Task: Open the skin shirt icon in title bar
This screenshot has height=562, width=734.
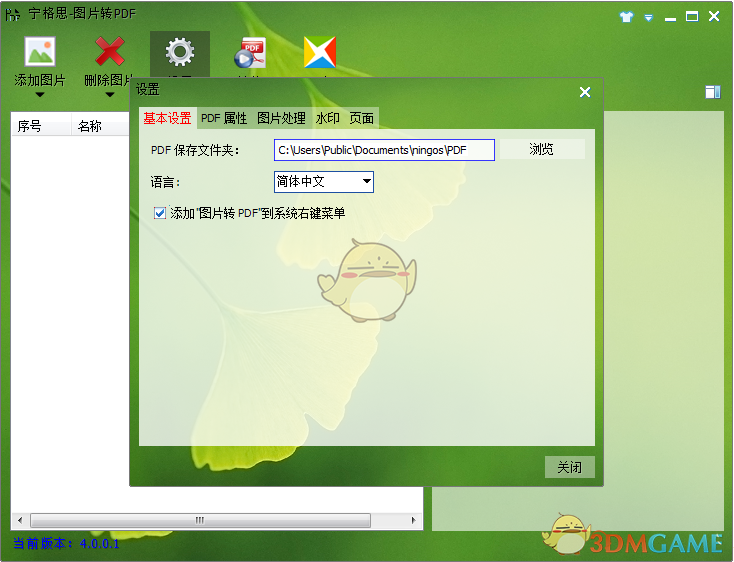Action: coord(626,17)
